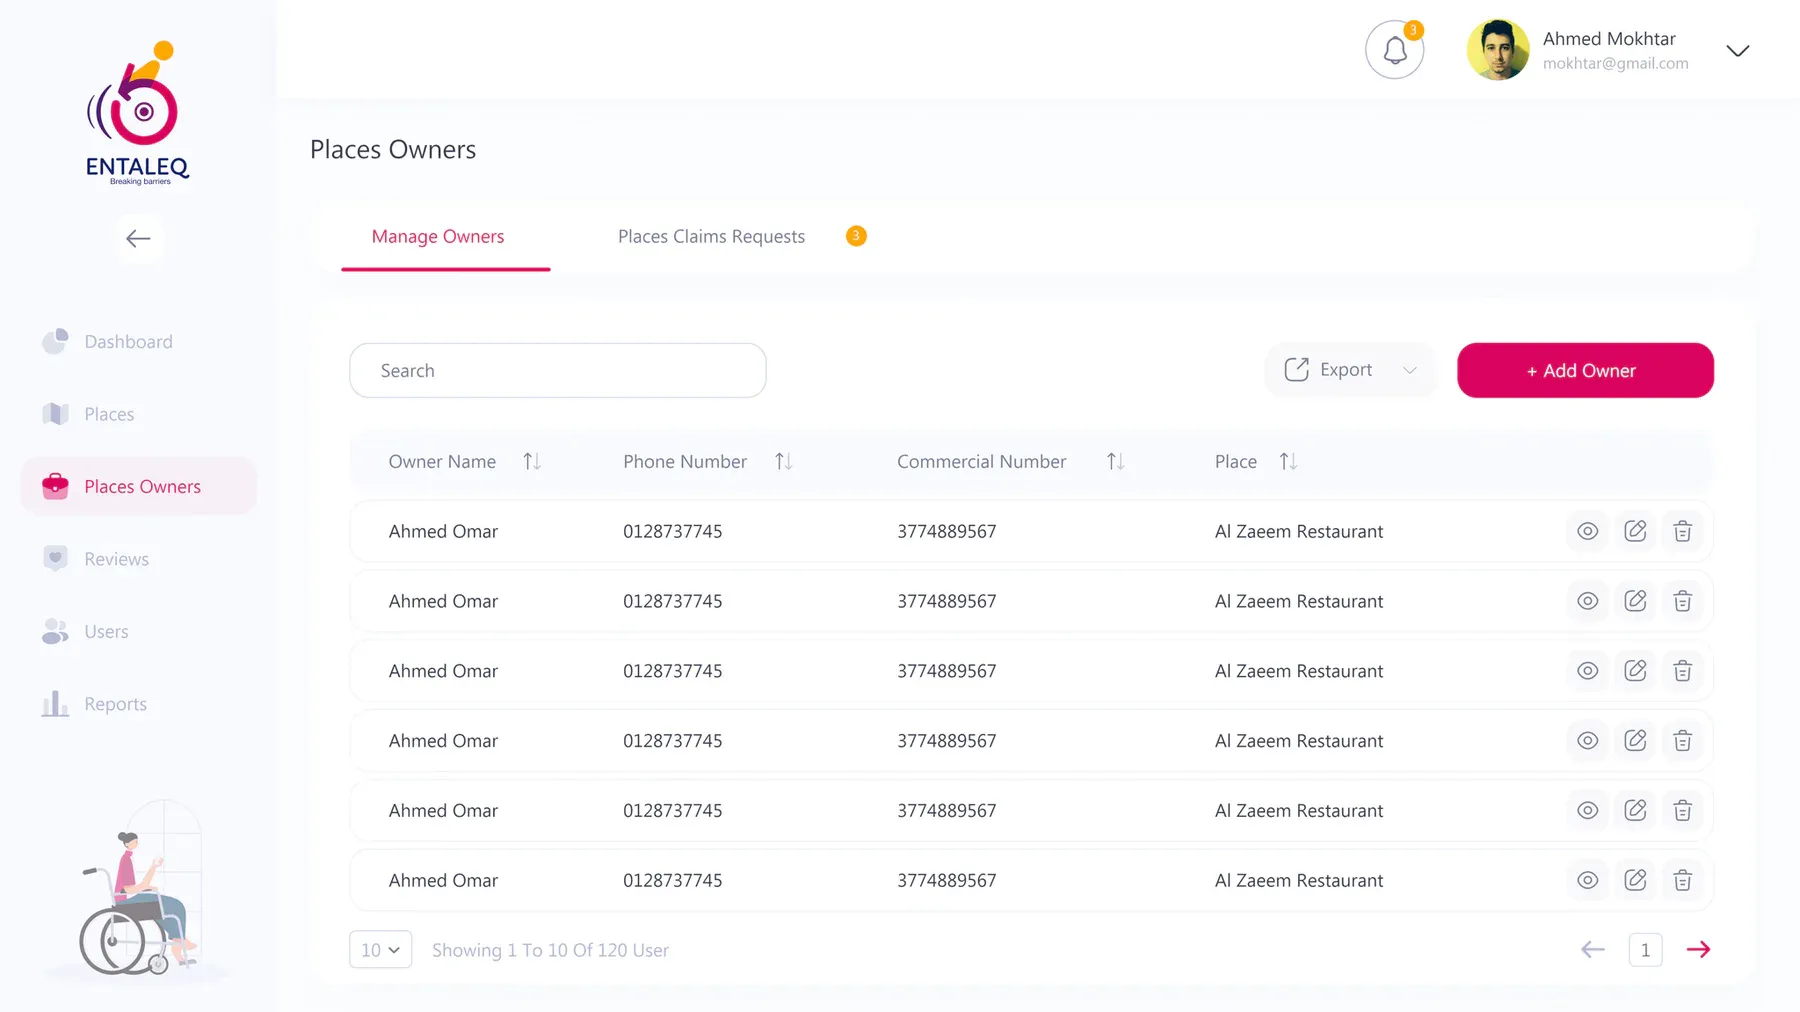
Task: Click the orange claims count badge
Action: tap(856, 236)
